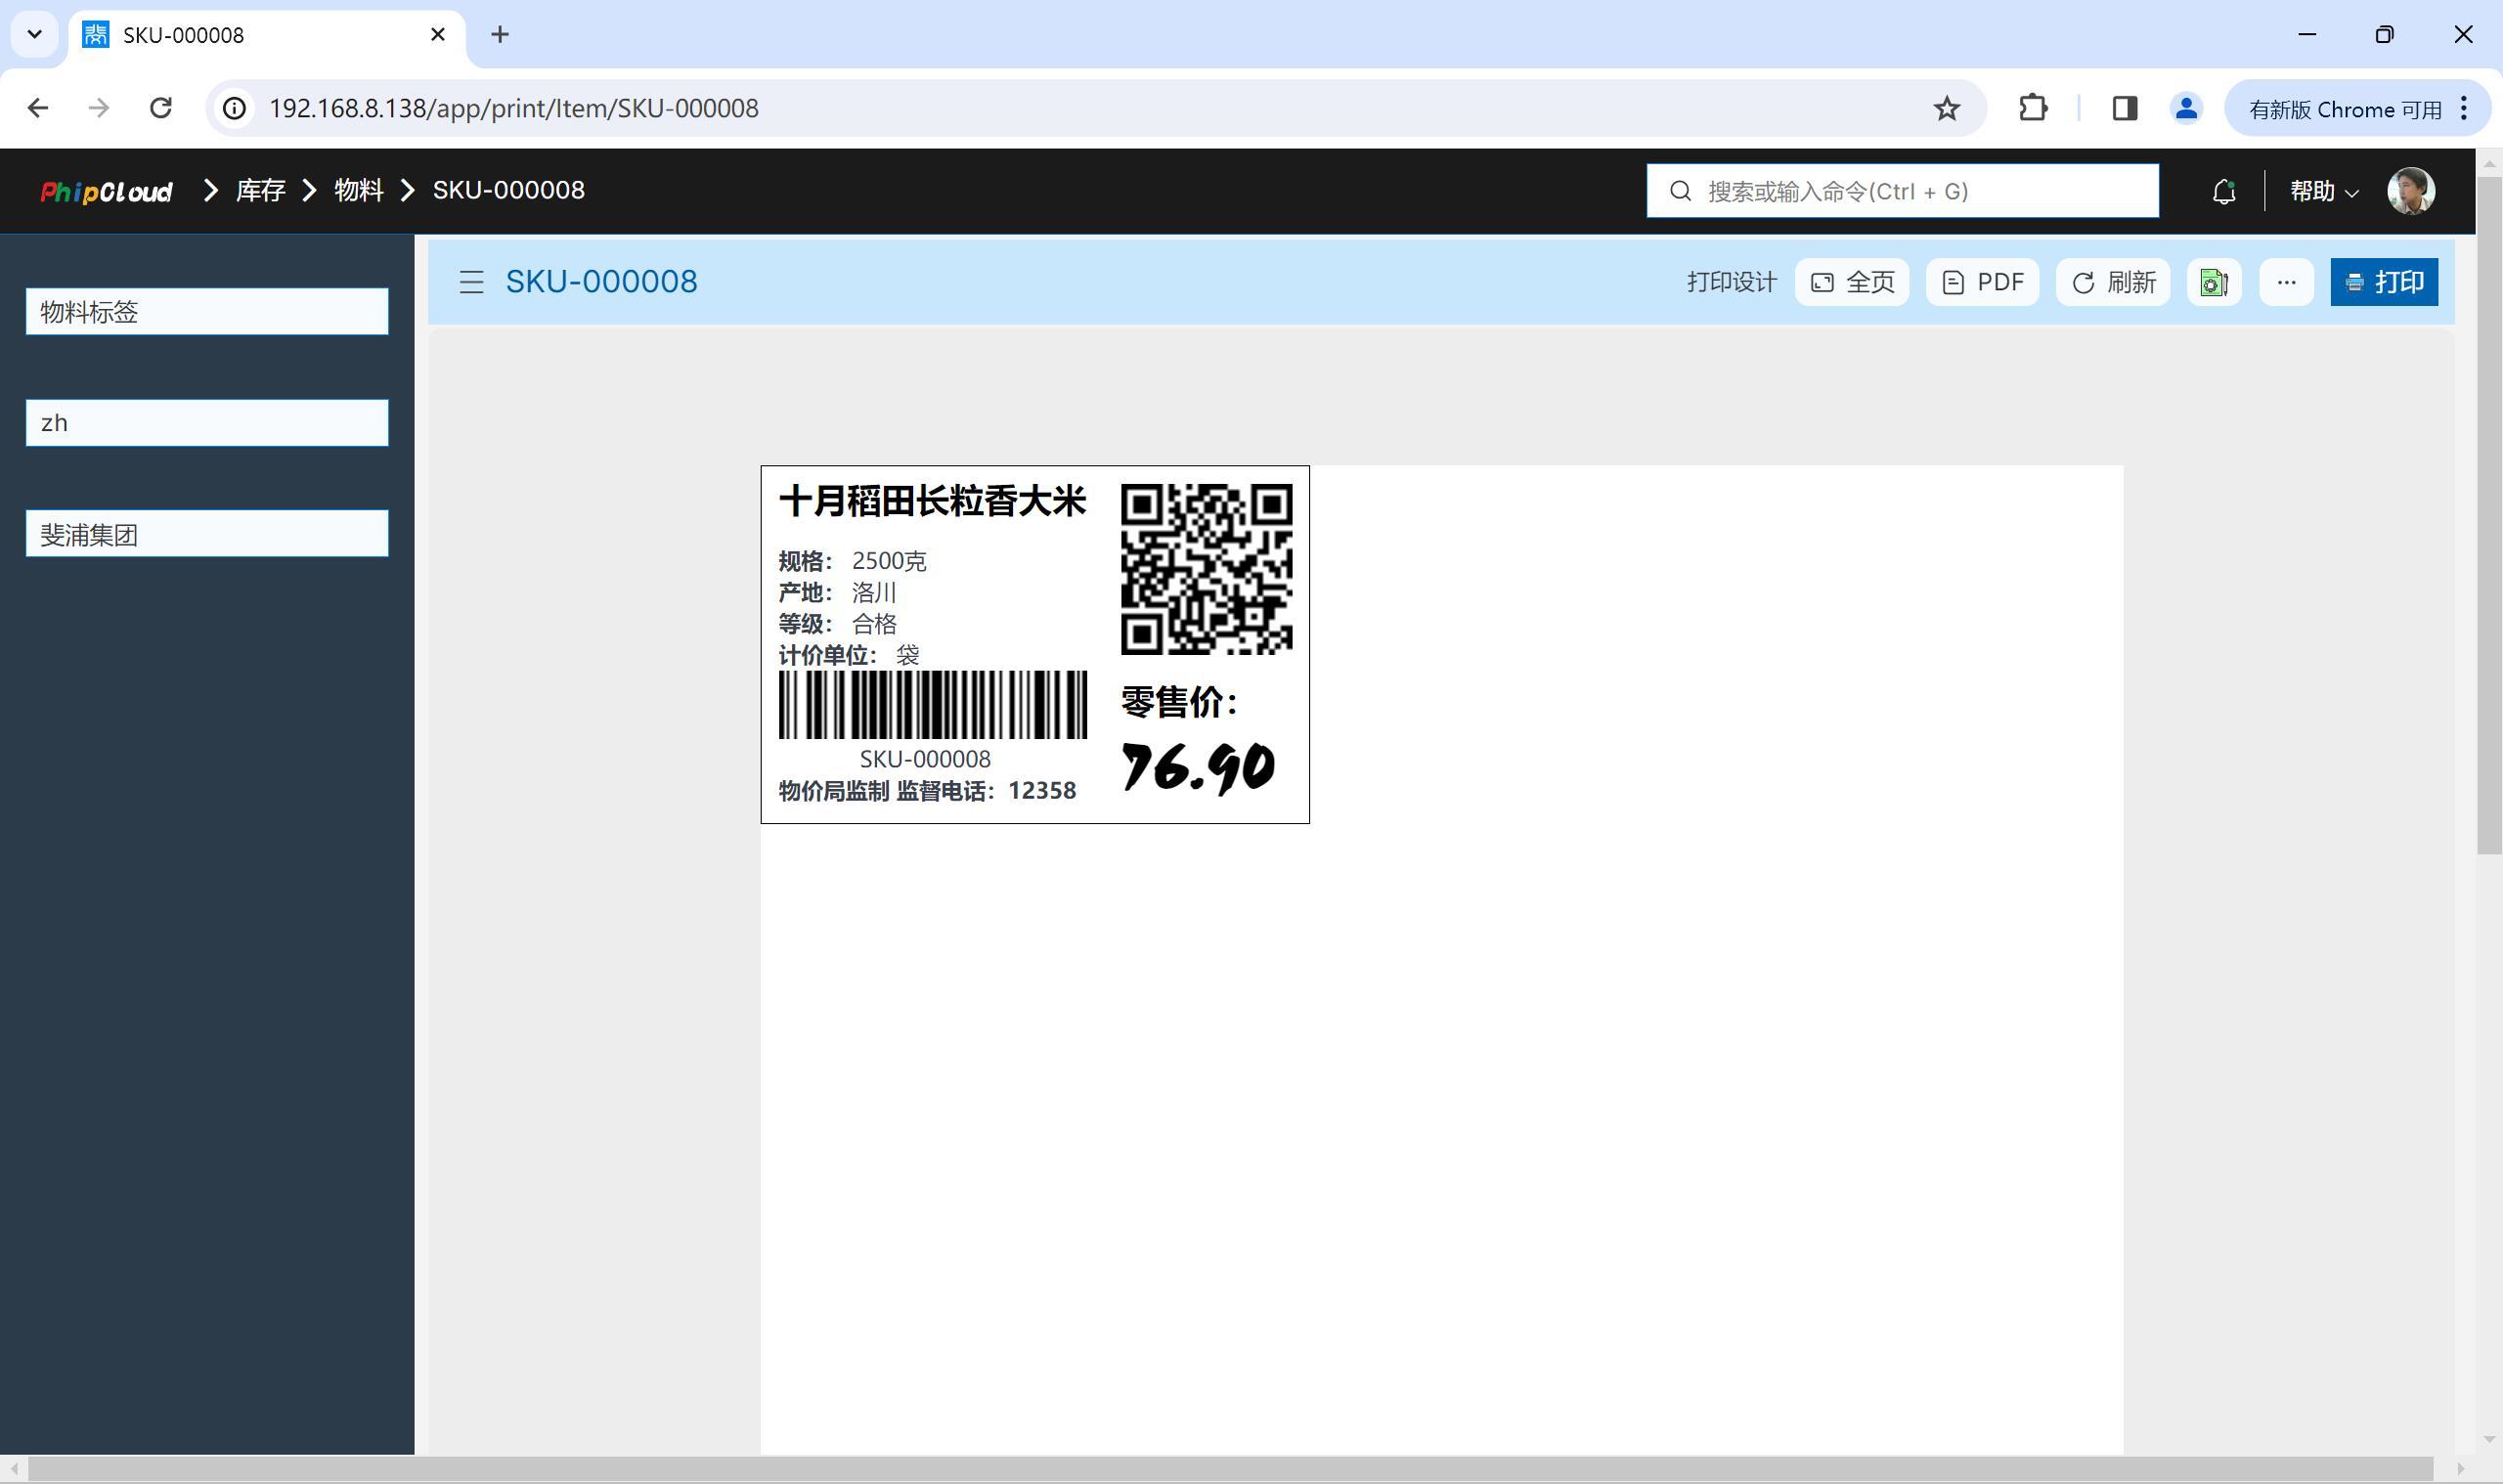Click the QR code on the label
The width and height of the screenshot is (2503, 1484).
pos(1206,569)
